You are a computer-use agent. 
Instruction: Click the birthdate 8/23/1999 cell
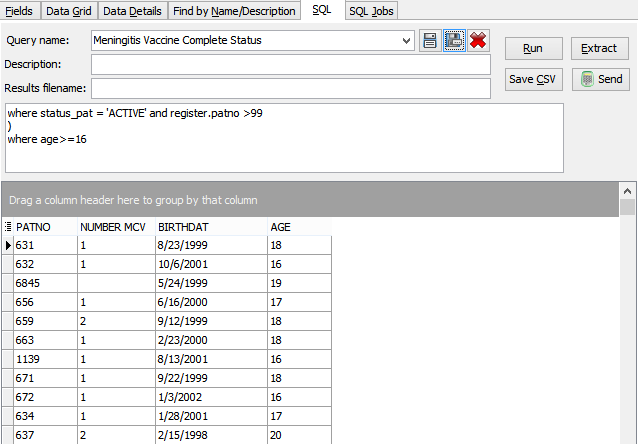pos(211,245)
